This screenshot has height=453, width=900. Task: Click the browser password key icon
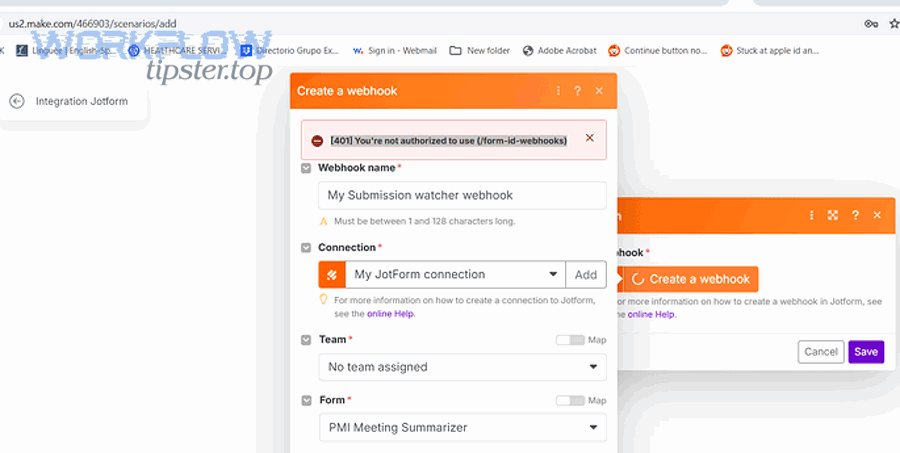pos(871,24)
